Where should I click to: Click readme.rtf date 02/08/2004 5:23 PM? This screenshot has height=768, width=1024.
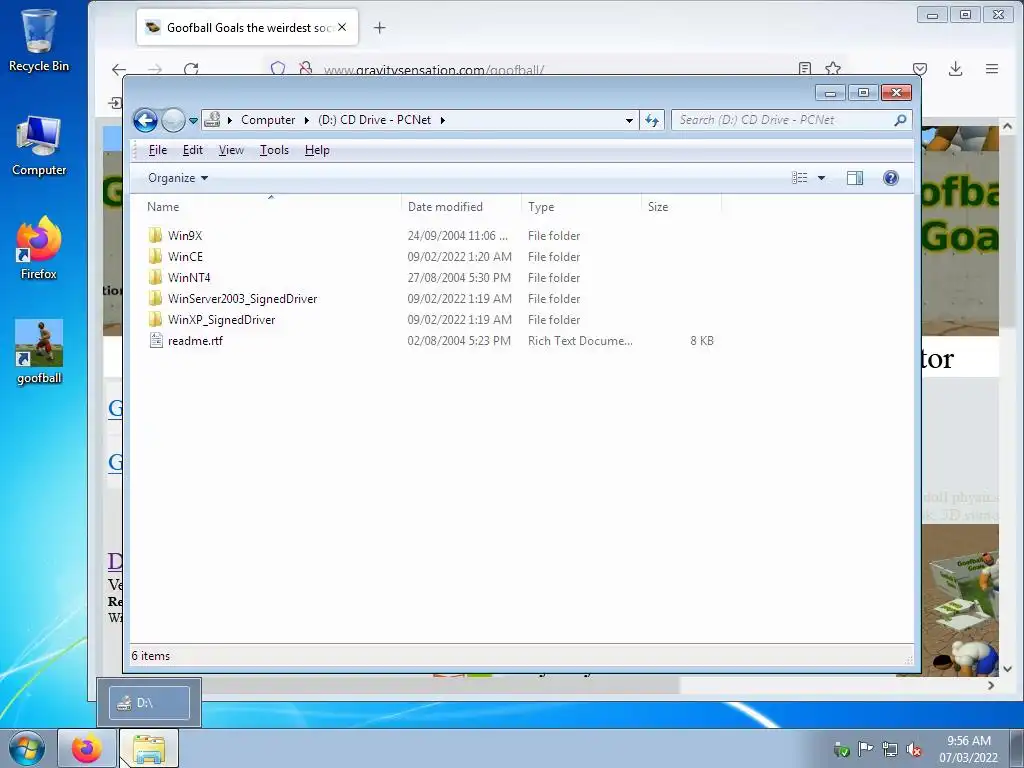(459, 341)
